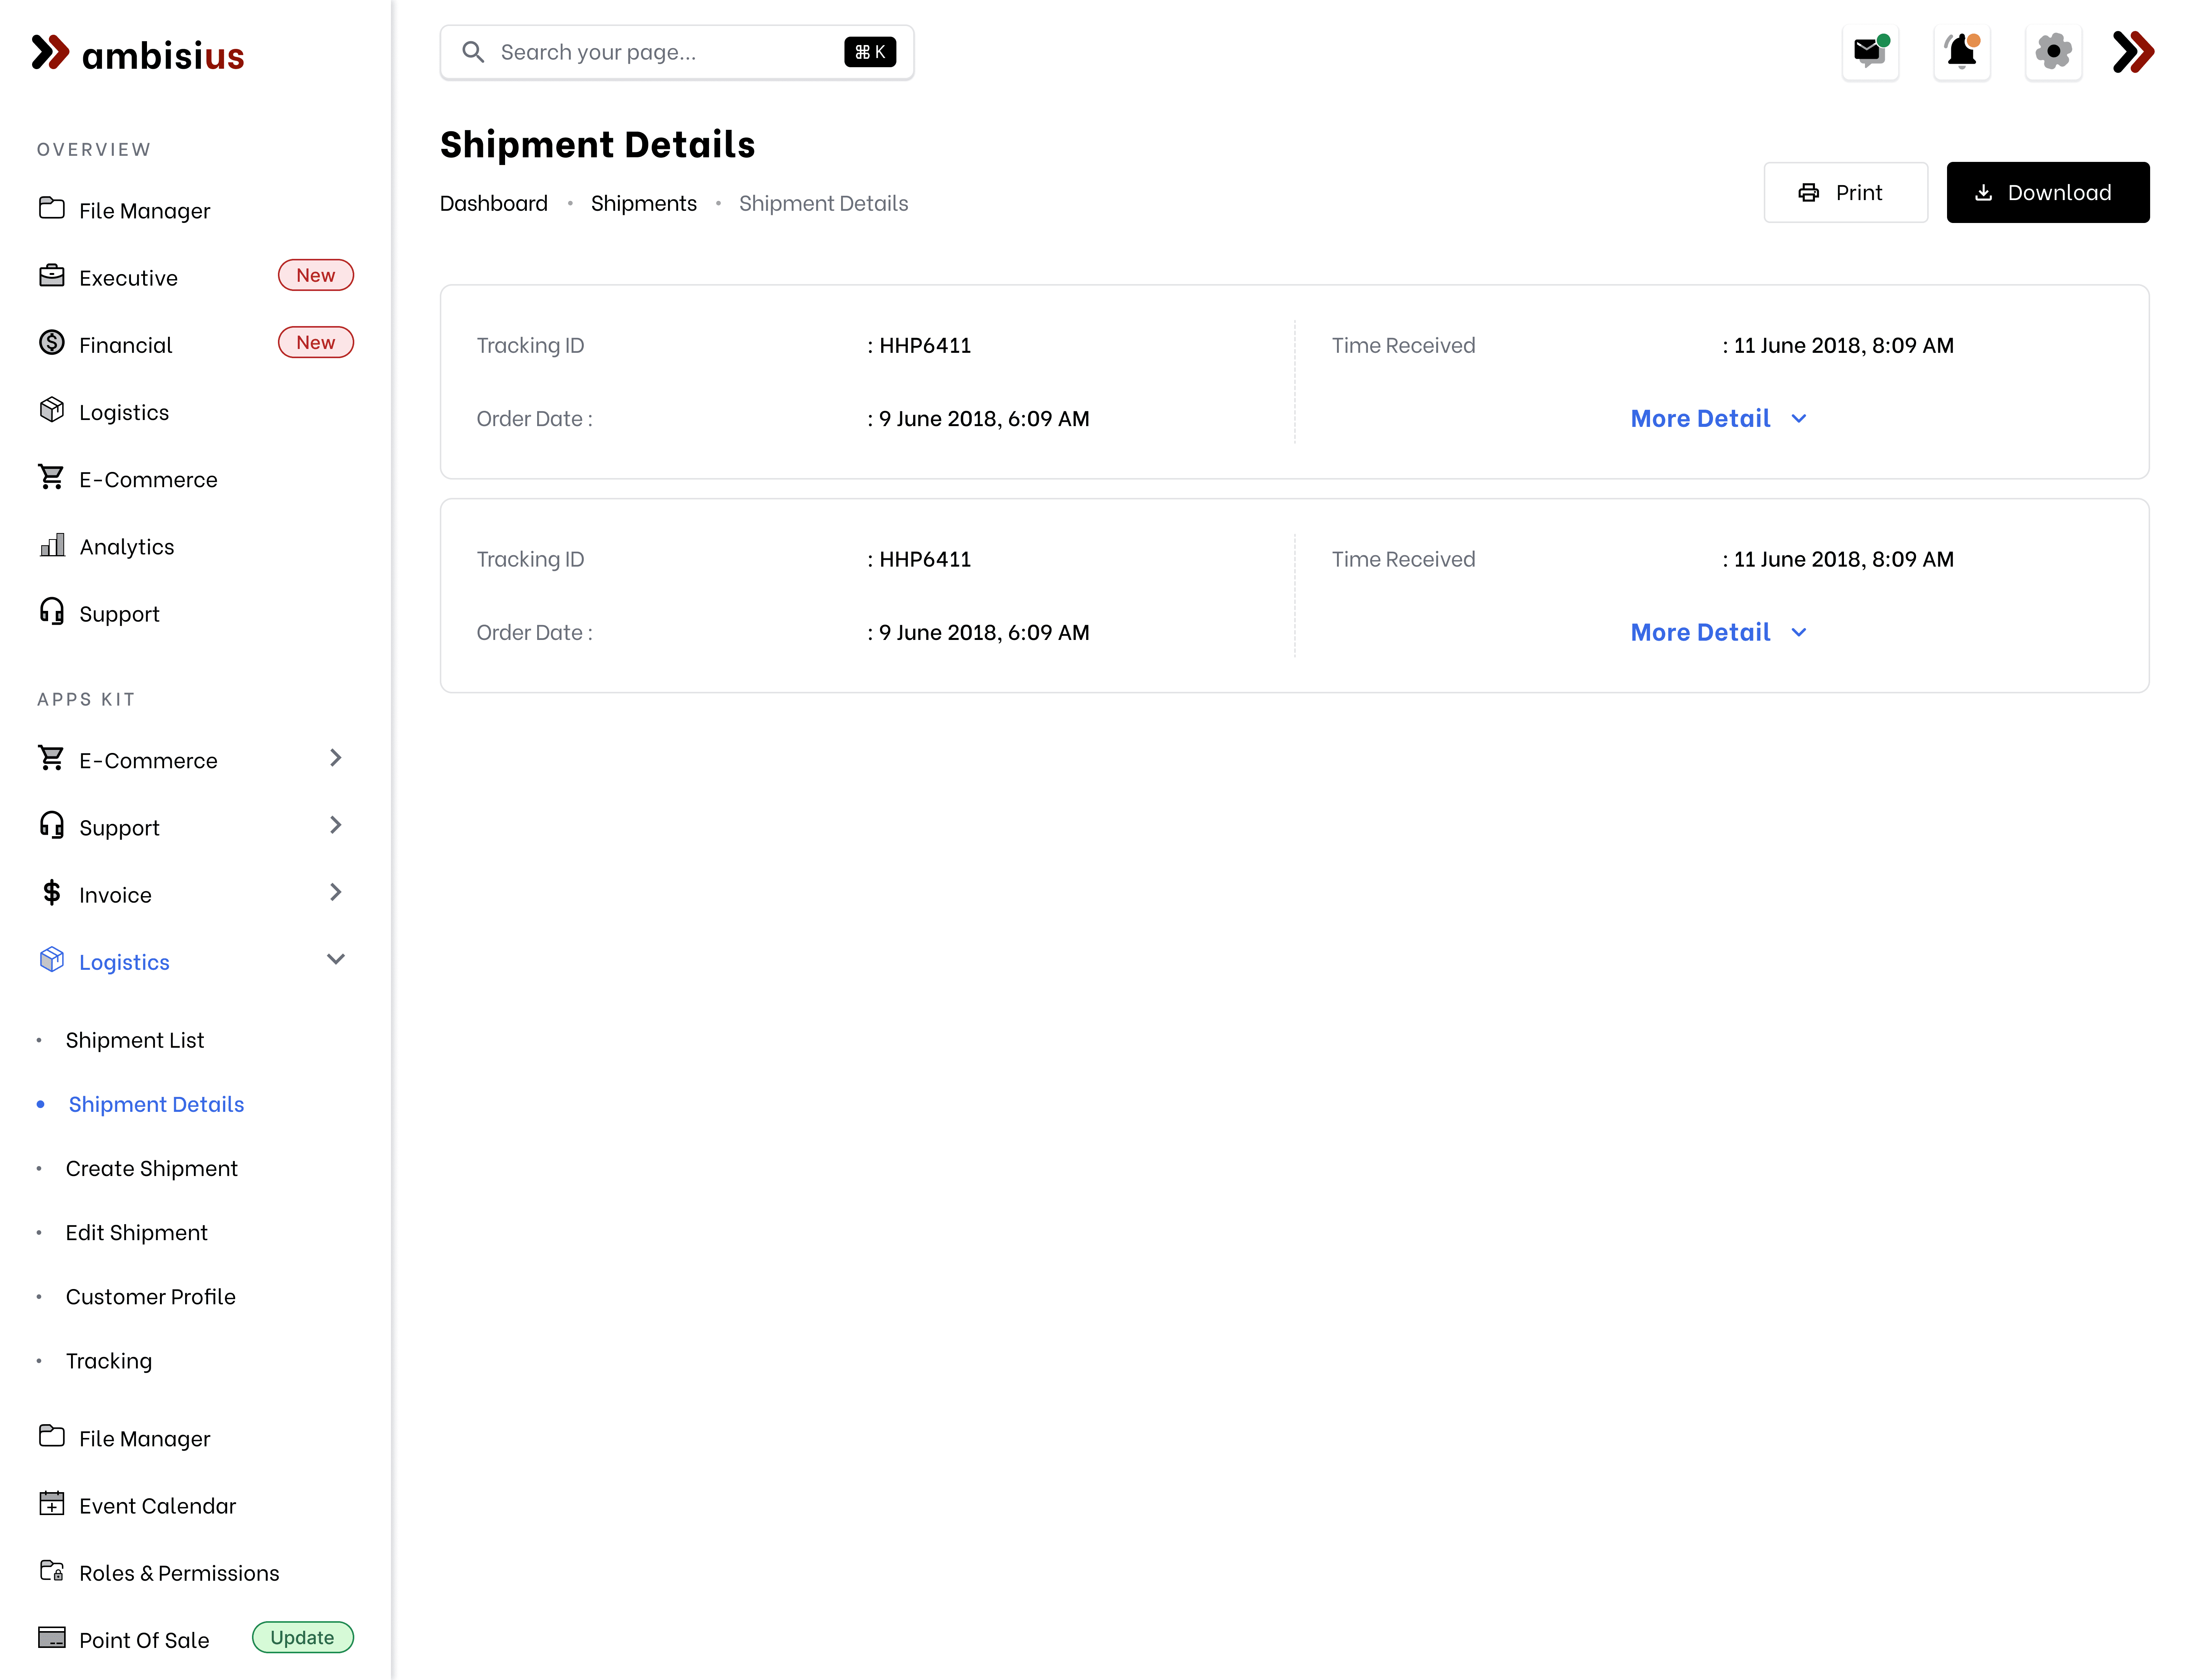The width and height of the screenshot is (2199, 1680).
Task: Open Event Calendar from the sidebar
Action: tap(157, 1506)
